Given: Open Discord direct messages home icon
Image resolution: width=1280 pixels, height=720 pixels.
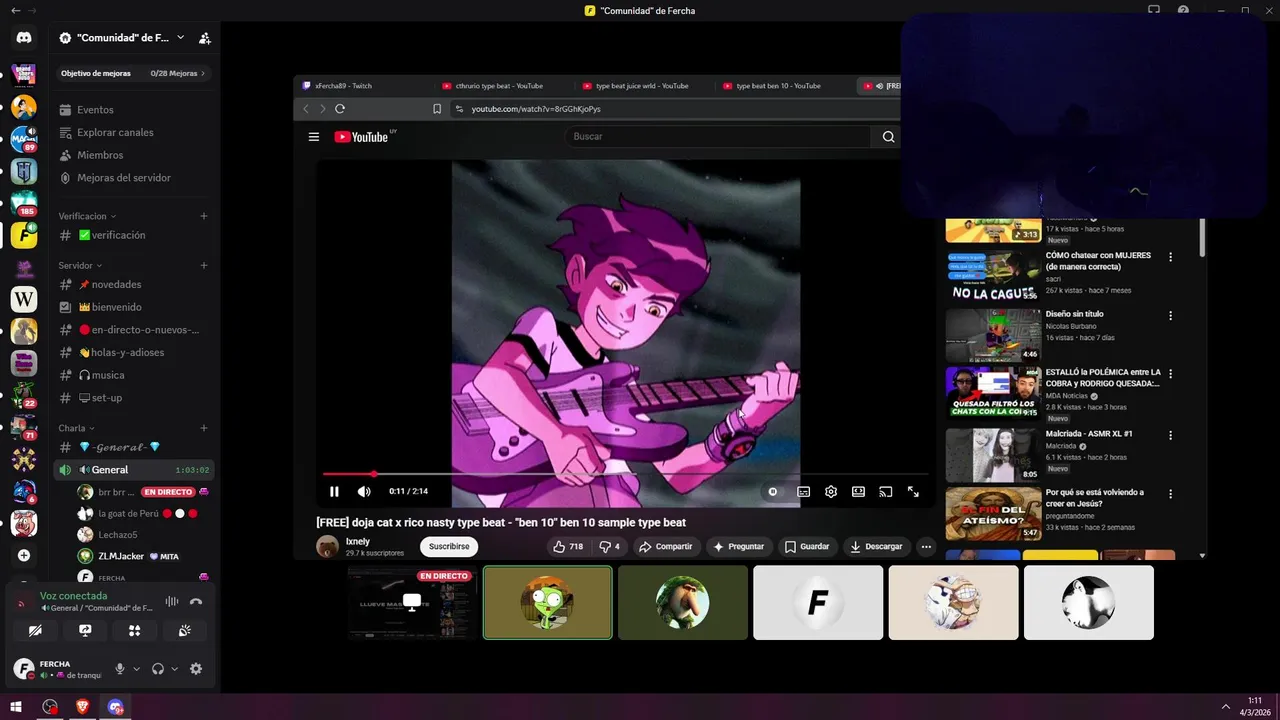Looking at the screenshot, I should pyautogui.click(x=24, y=37).
